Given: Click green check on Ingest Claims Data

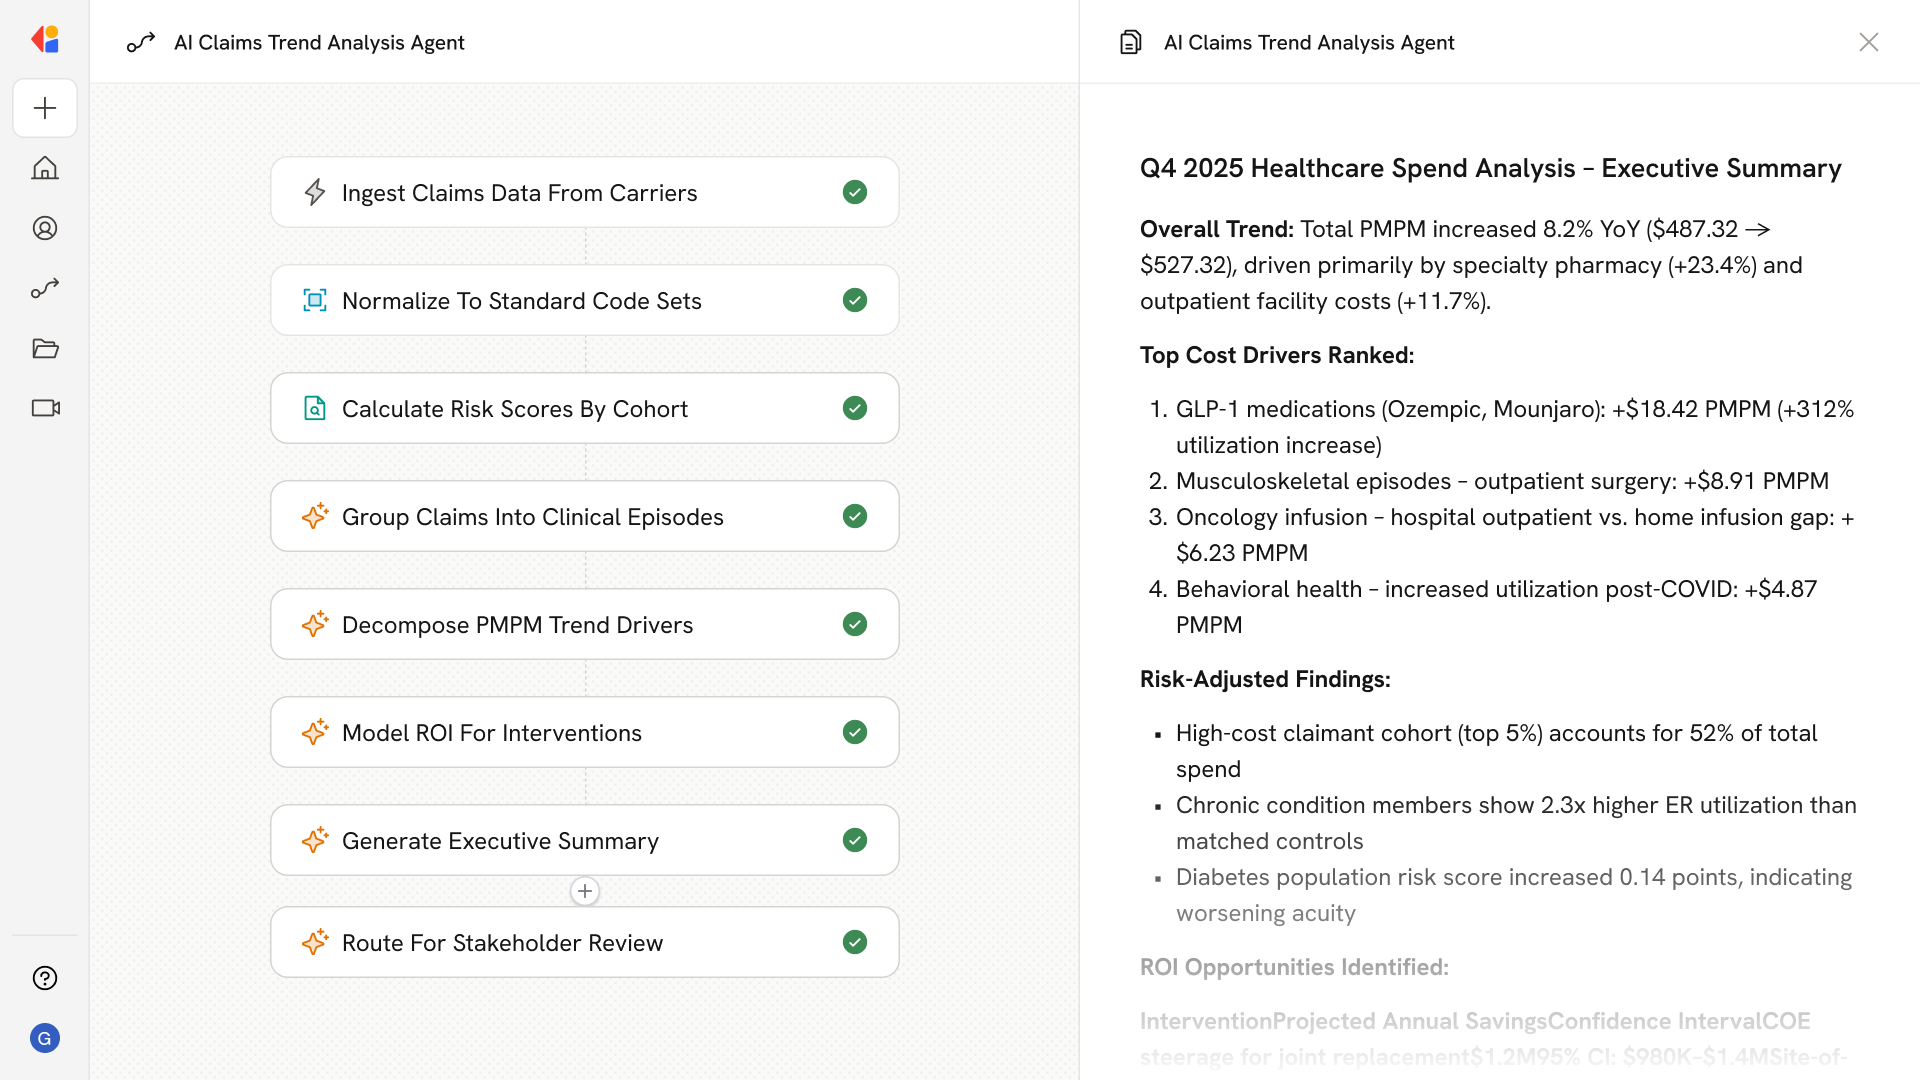Looking at the screenshot, I should 854,192.
